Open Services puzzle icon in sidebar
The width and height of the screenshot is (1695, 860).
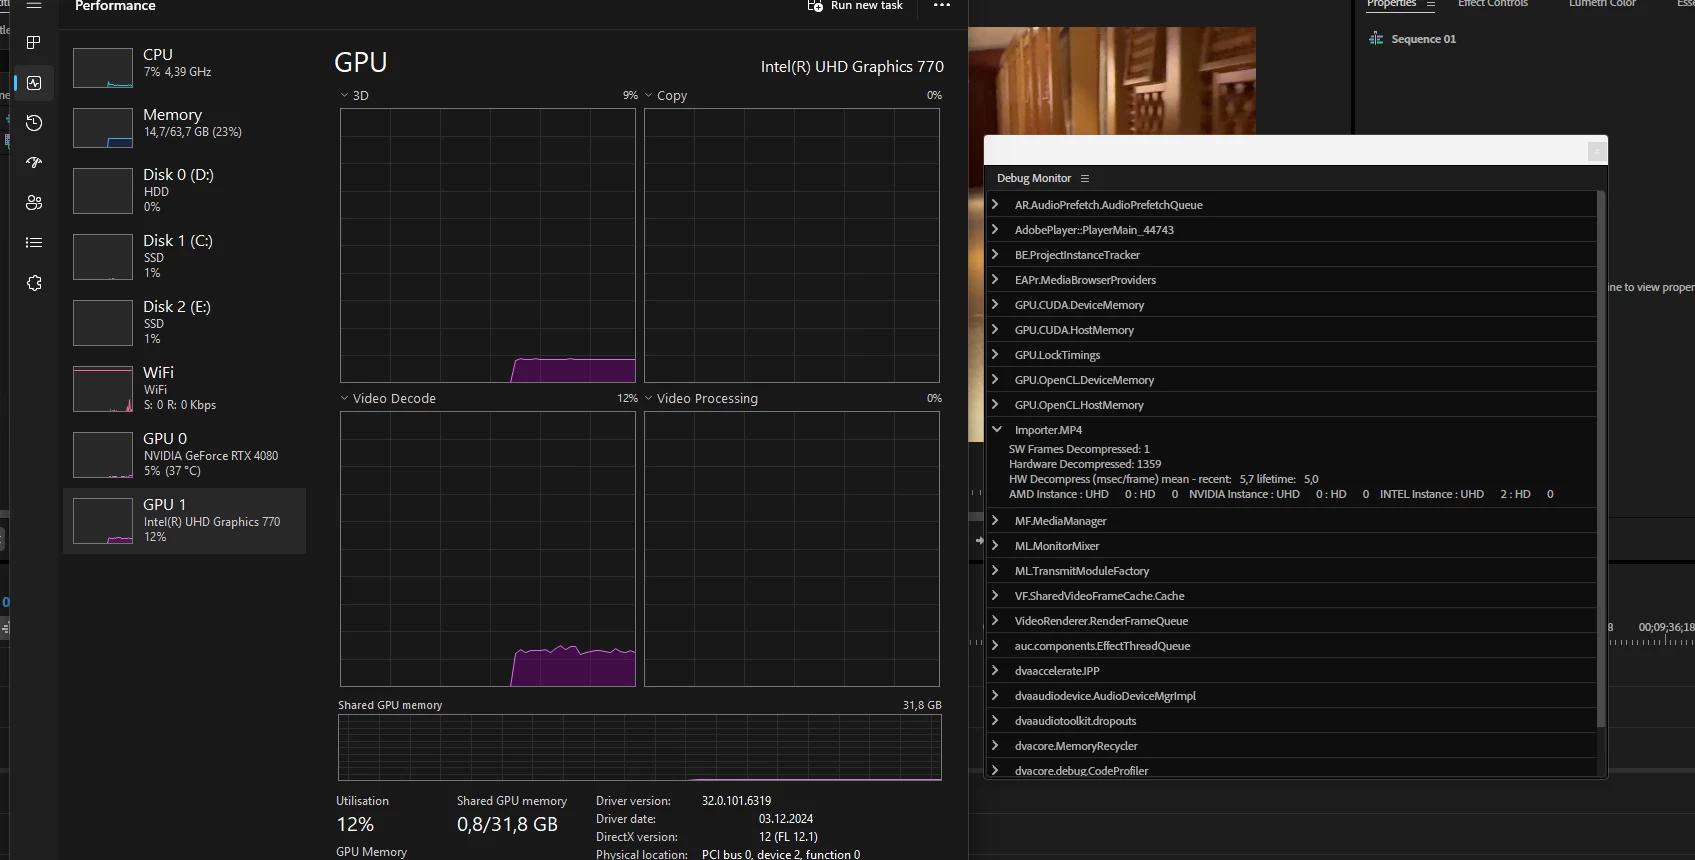(34, 283)
